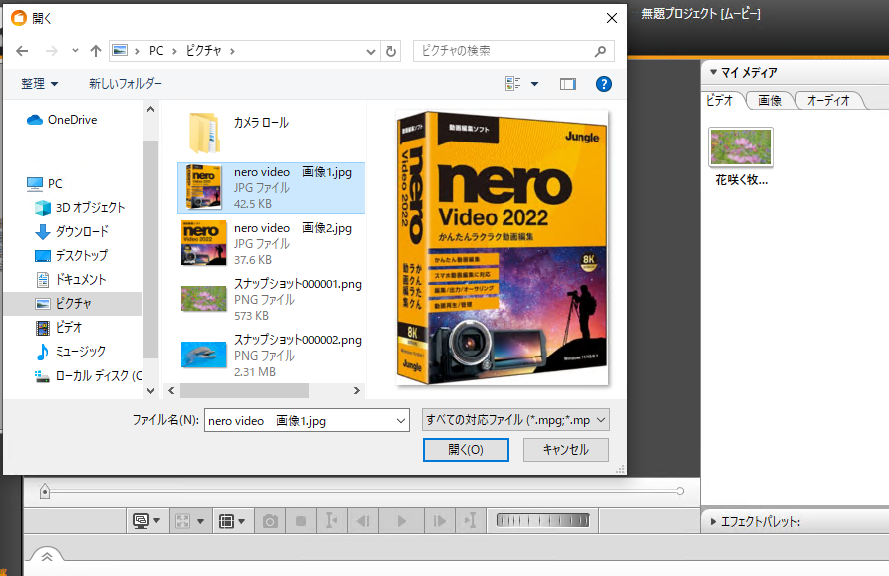Step back one frame button

pos(363,521)
